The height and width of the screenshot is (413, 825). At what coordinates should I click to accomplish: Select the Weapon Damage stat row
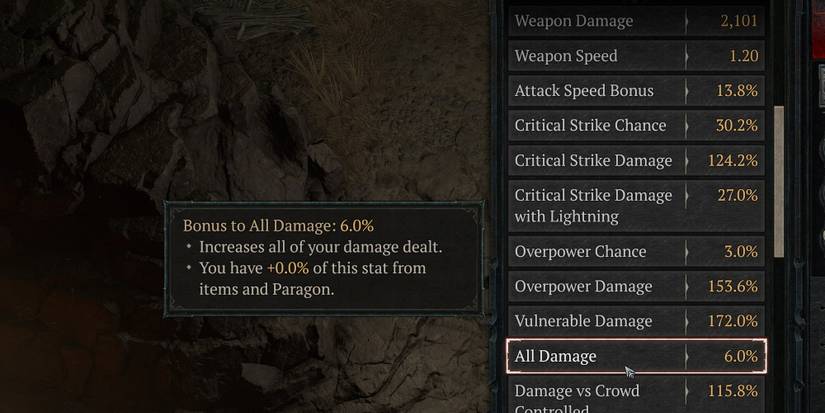[x=636, y=21]
